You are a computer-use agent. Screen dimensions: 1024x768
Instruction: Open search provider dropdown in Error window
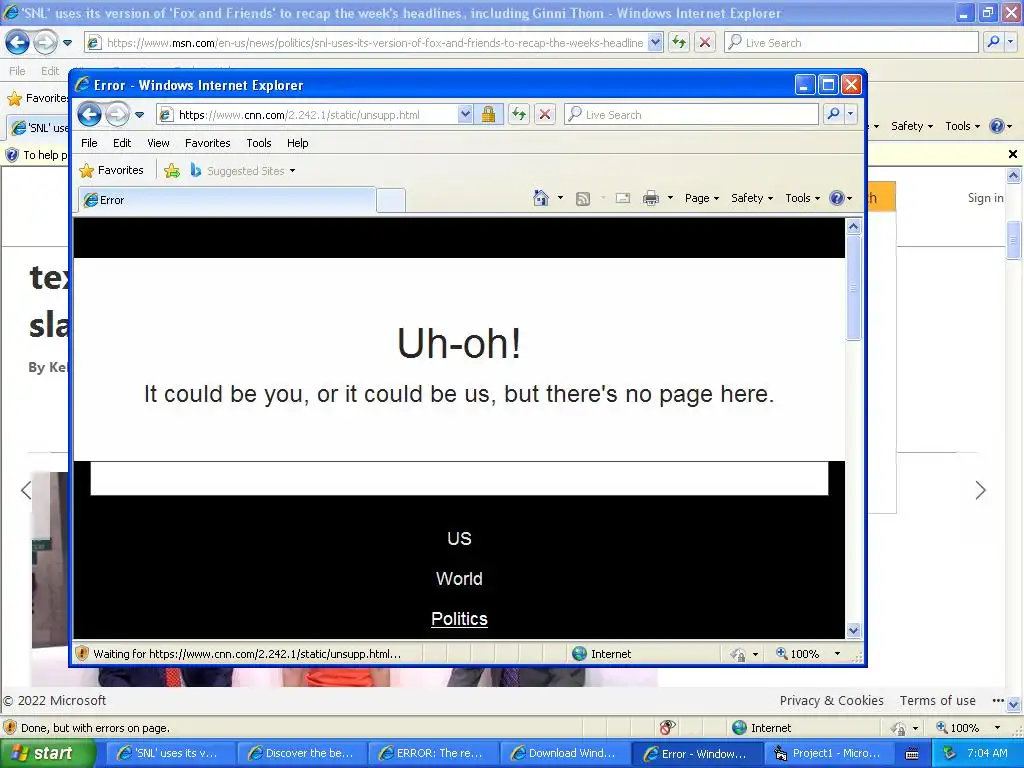[x=850, y=115]
